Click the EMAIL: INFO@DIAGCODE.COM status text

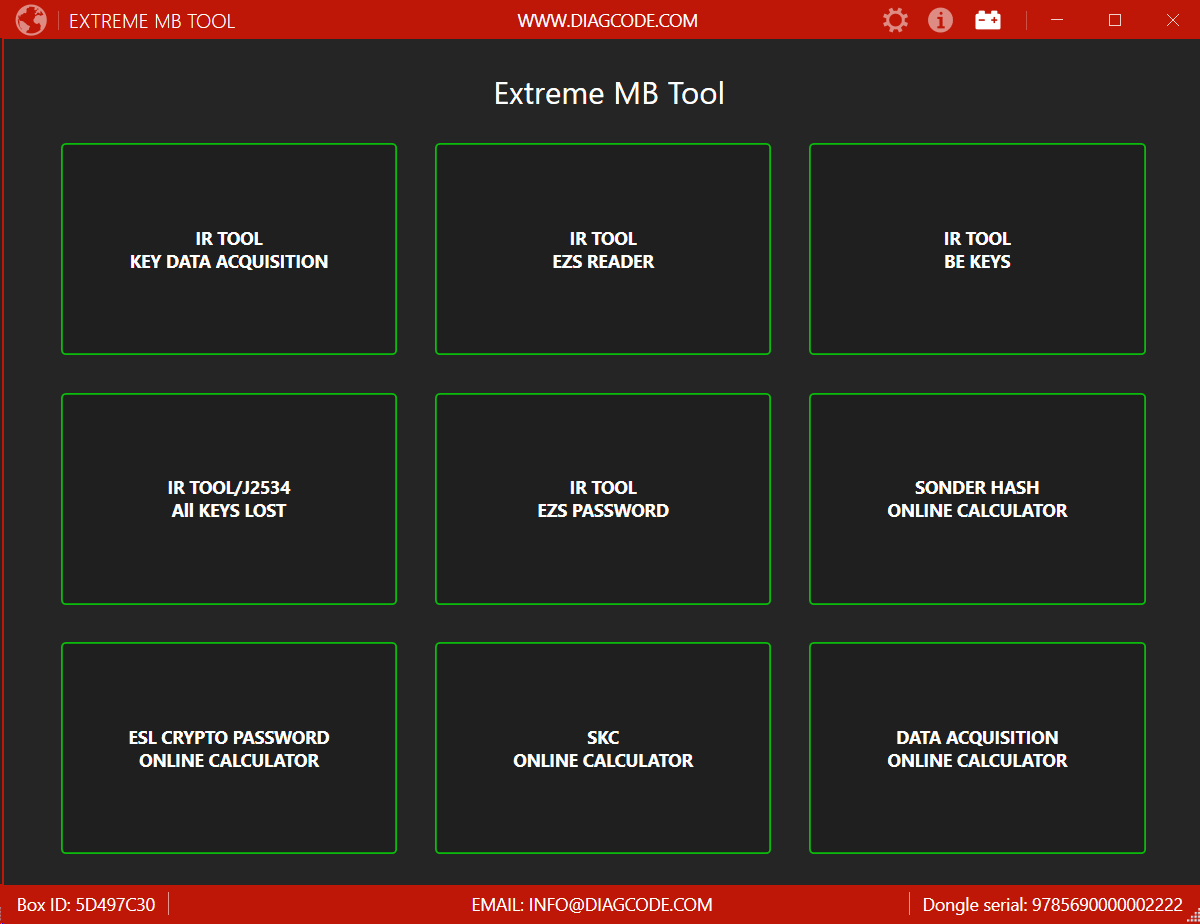(592, 905)
